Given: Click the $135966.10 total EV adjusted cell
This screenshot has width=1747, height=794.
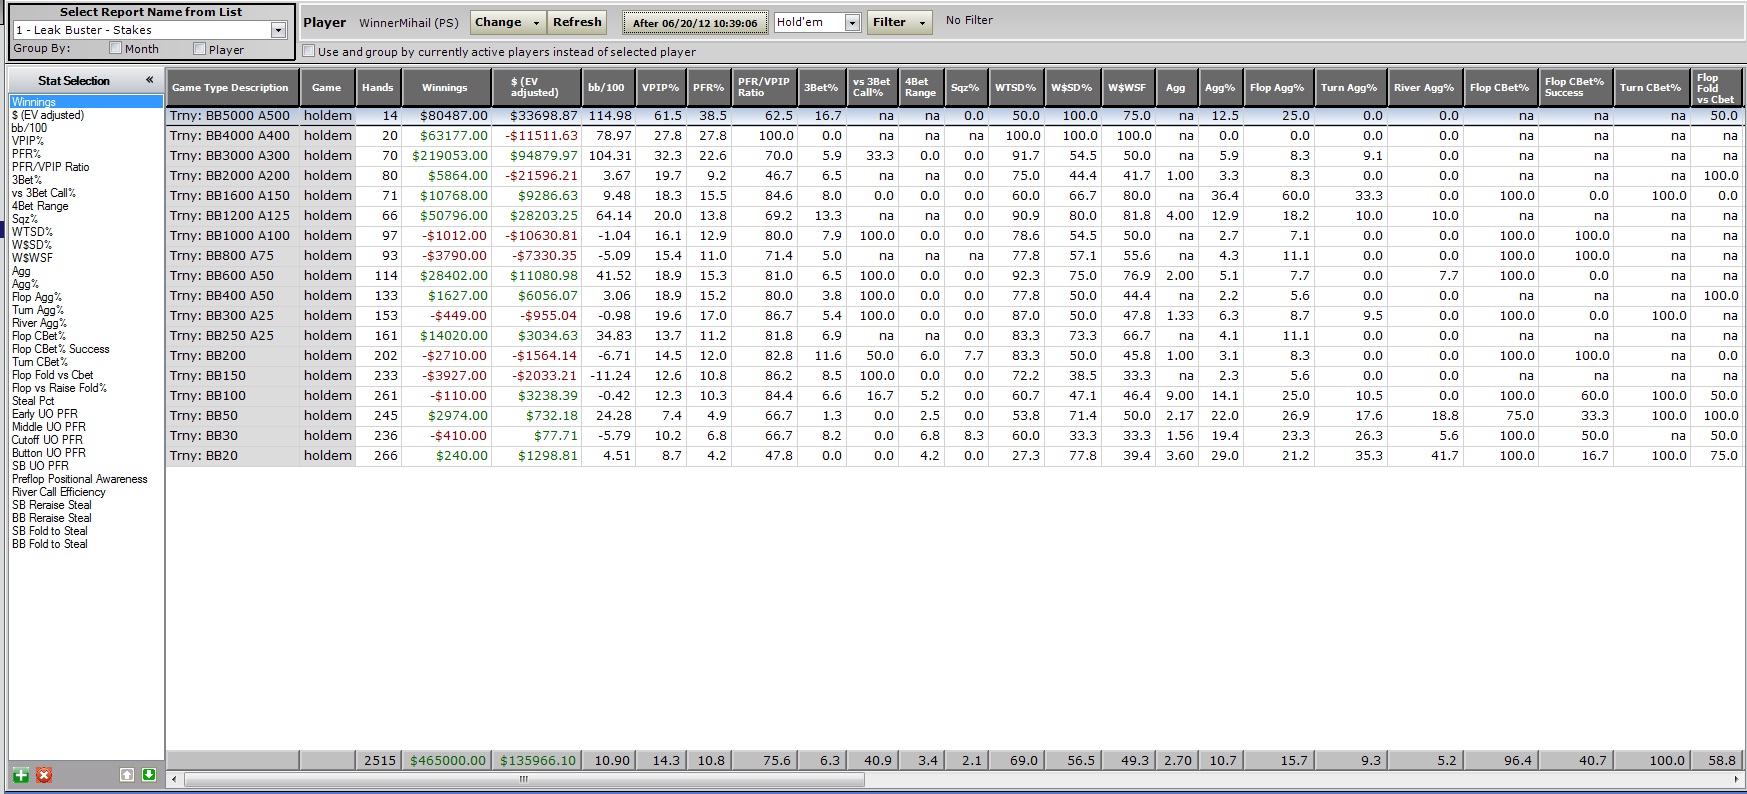Looking at the screenshot, I should pos(537,760).
